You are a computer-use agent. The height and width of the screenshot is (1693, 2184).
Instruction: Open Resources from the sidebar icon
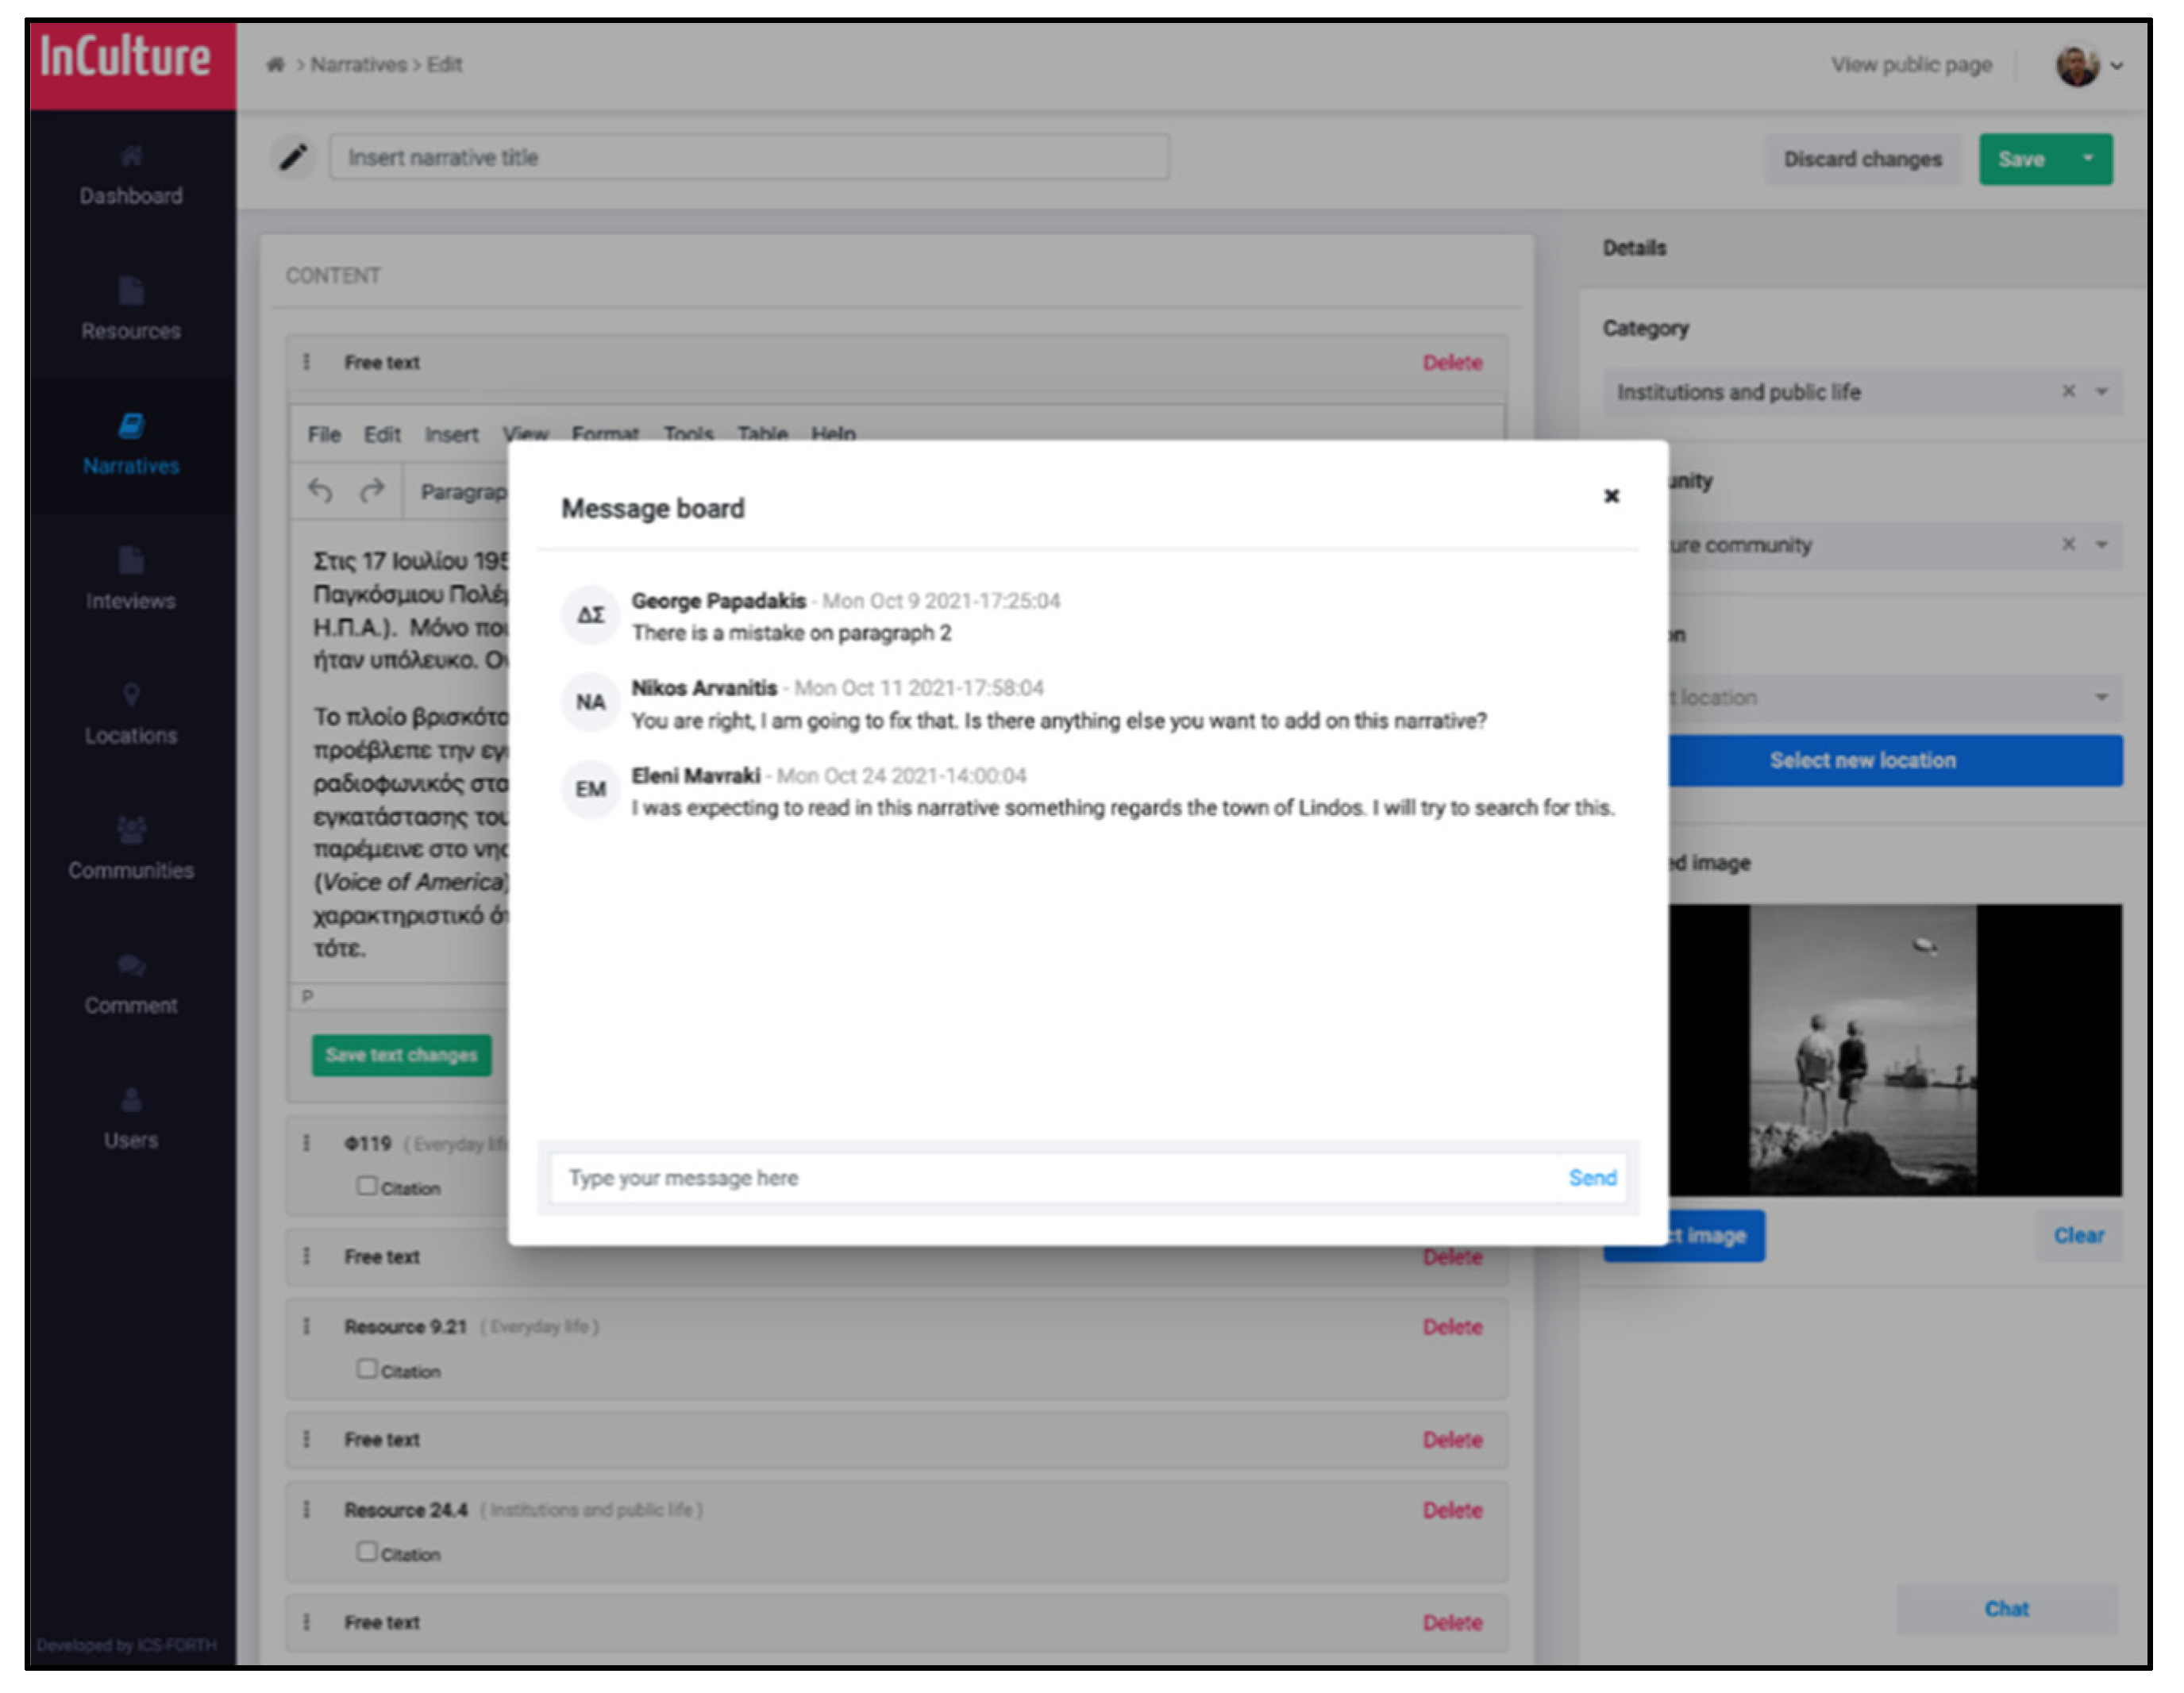pos(131,291)
